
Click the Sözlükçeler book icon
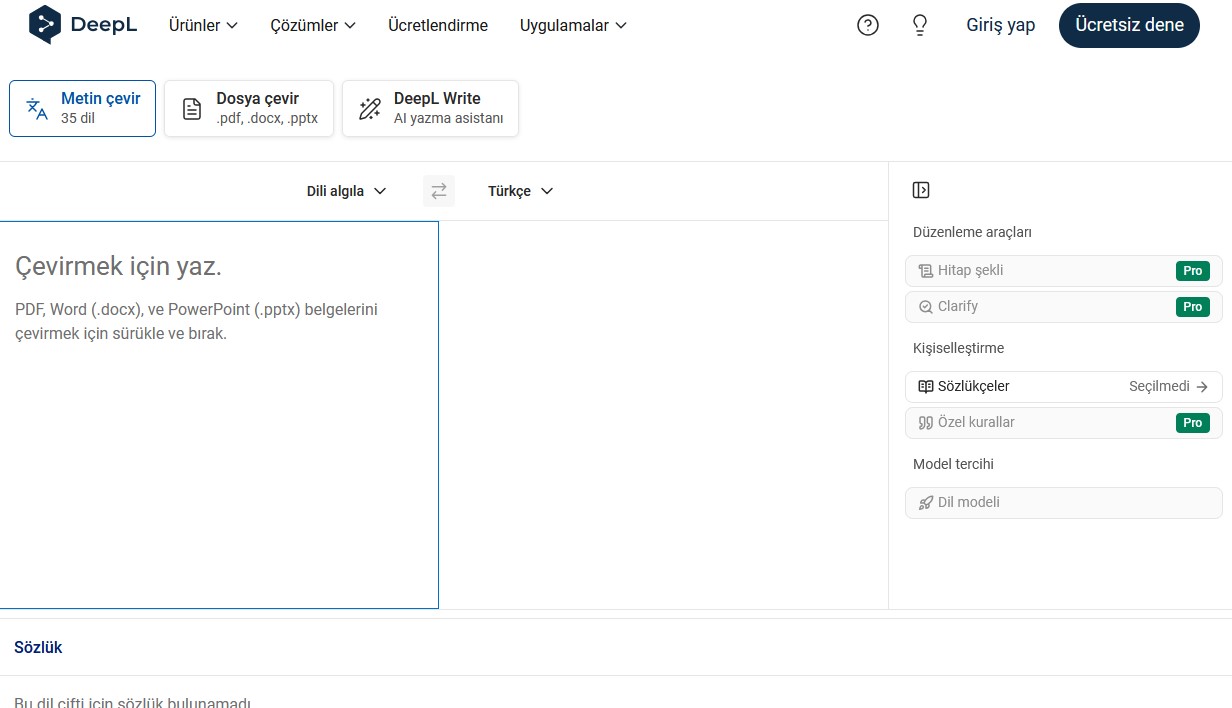tap(926, 386)
